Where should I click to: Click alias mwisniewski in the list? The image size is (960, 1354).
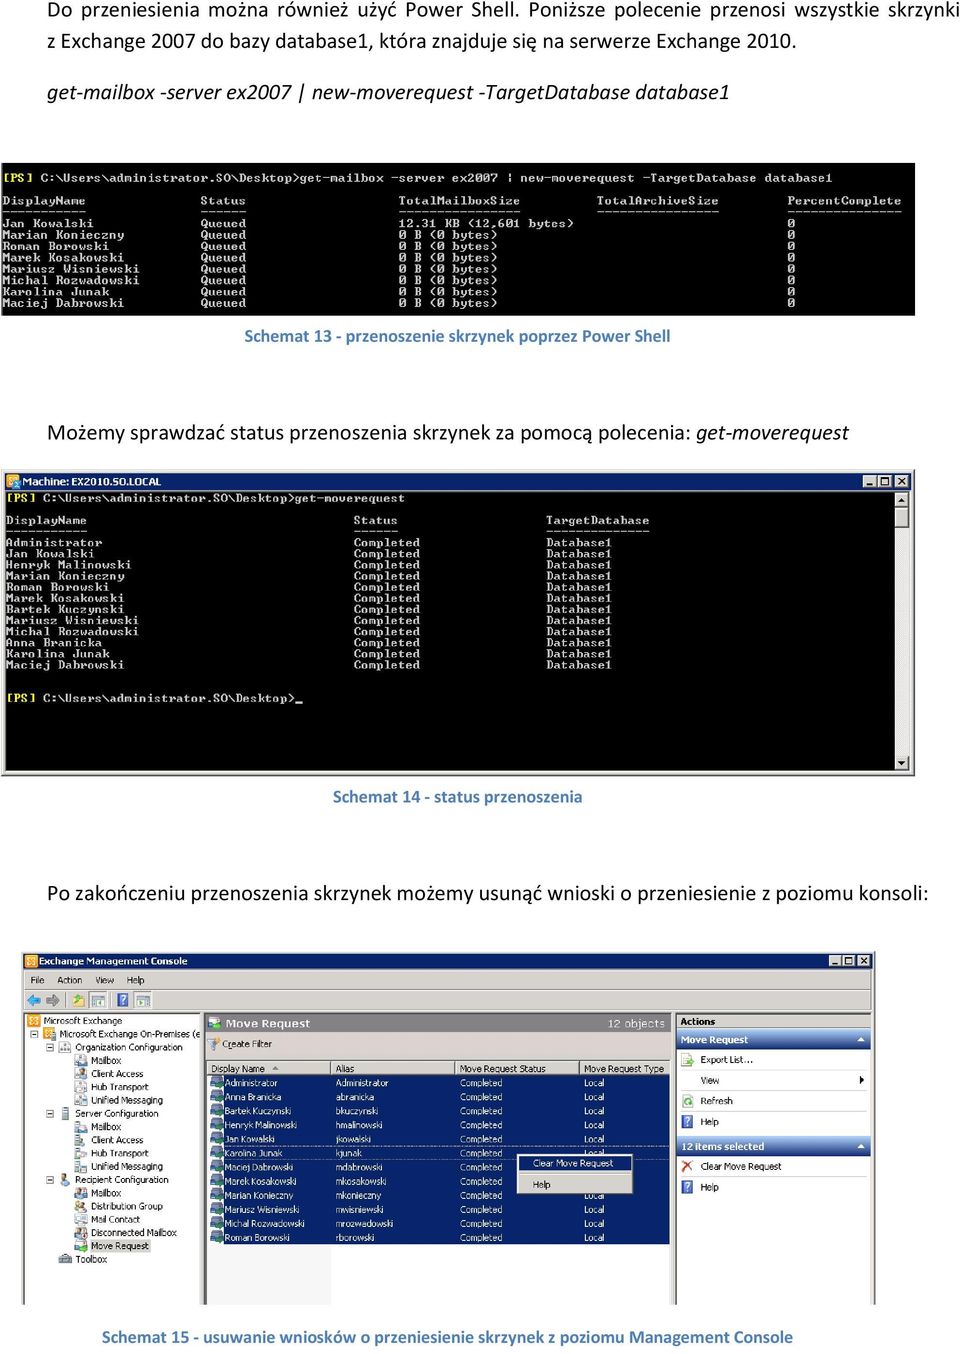[359, 1209]
